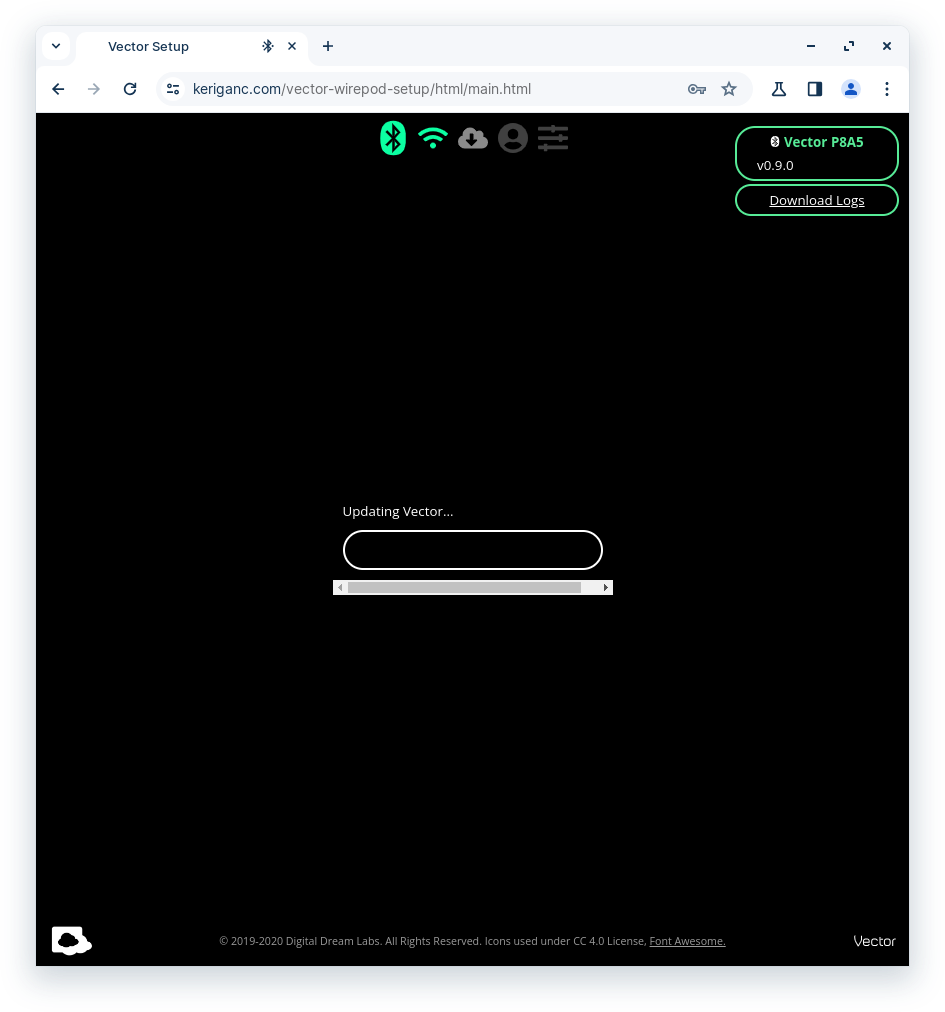Click the cloud download OTA update icon
Image resolution: width=945 pixels, height=1012 pixels.
[x=473, y=138]
